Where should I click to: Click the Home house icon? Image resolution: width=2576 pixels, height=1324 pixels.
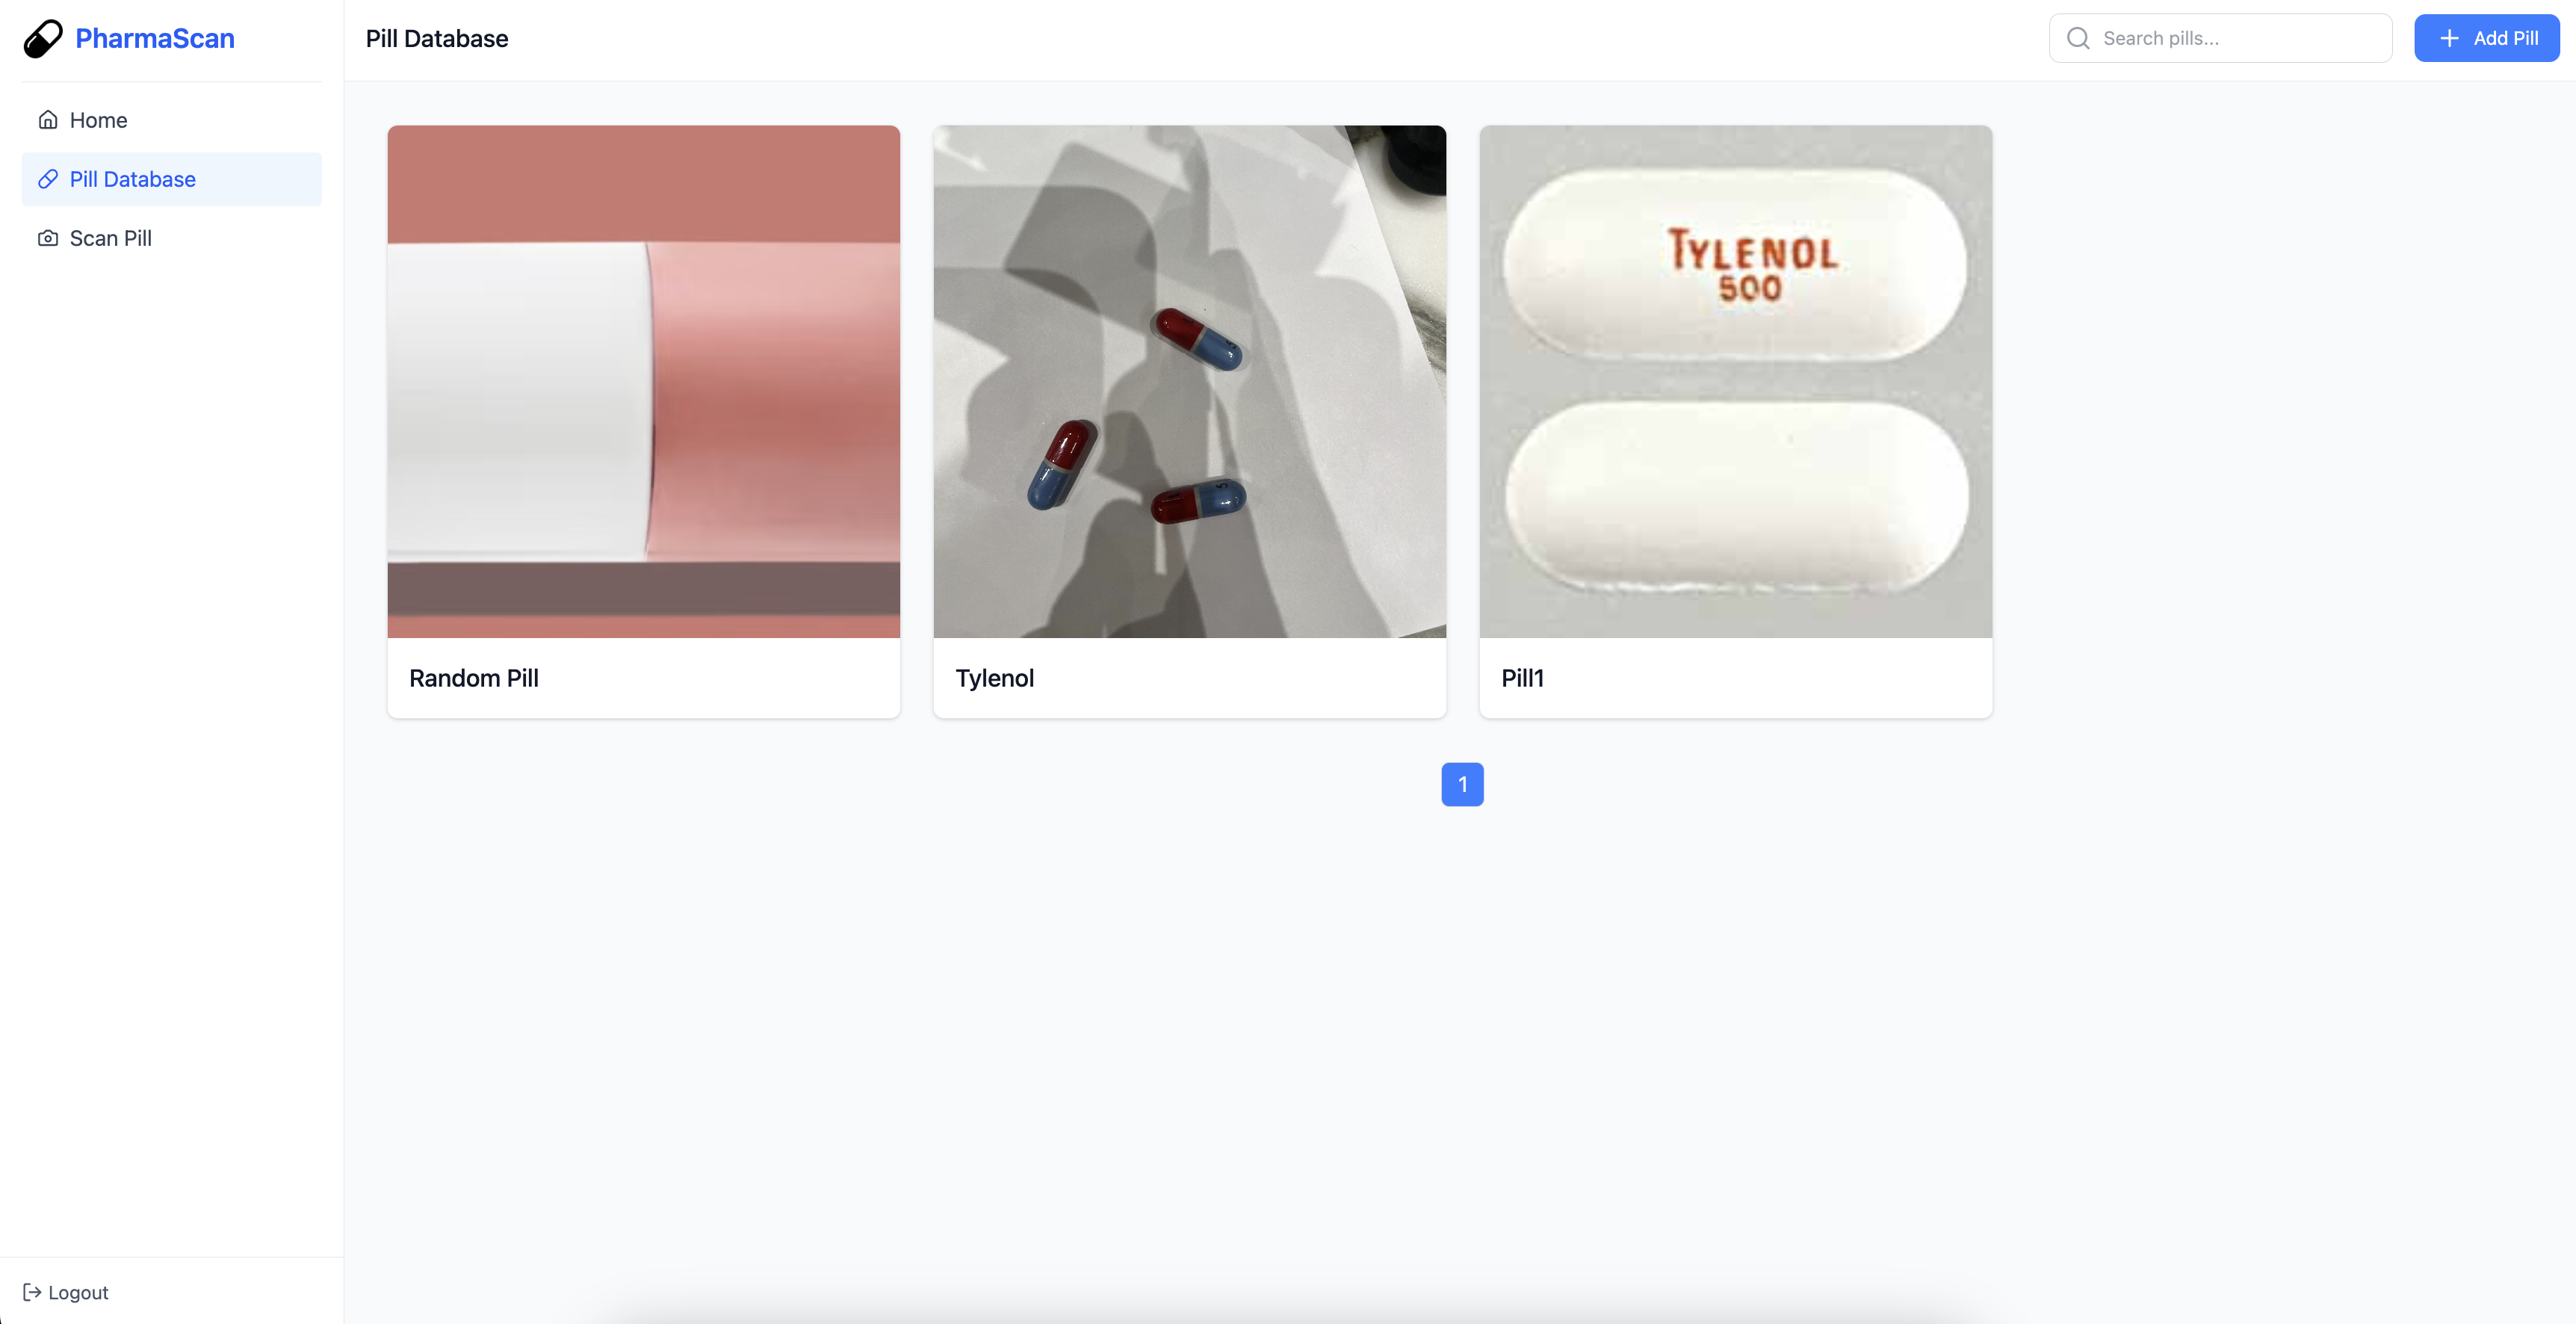tap(47, 120)
